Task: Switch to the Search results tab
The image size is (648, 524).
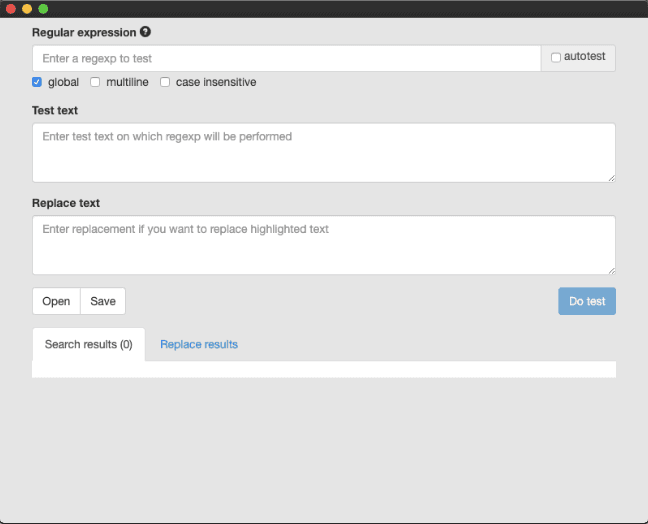Action: pos(88,344)
